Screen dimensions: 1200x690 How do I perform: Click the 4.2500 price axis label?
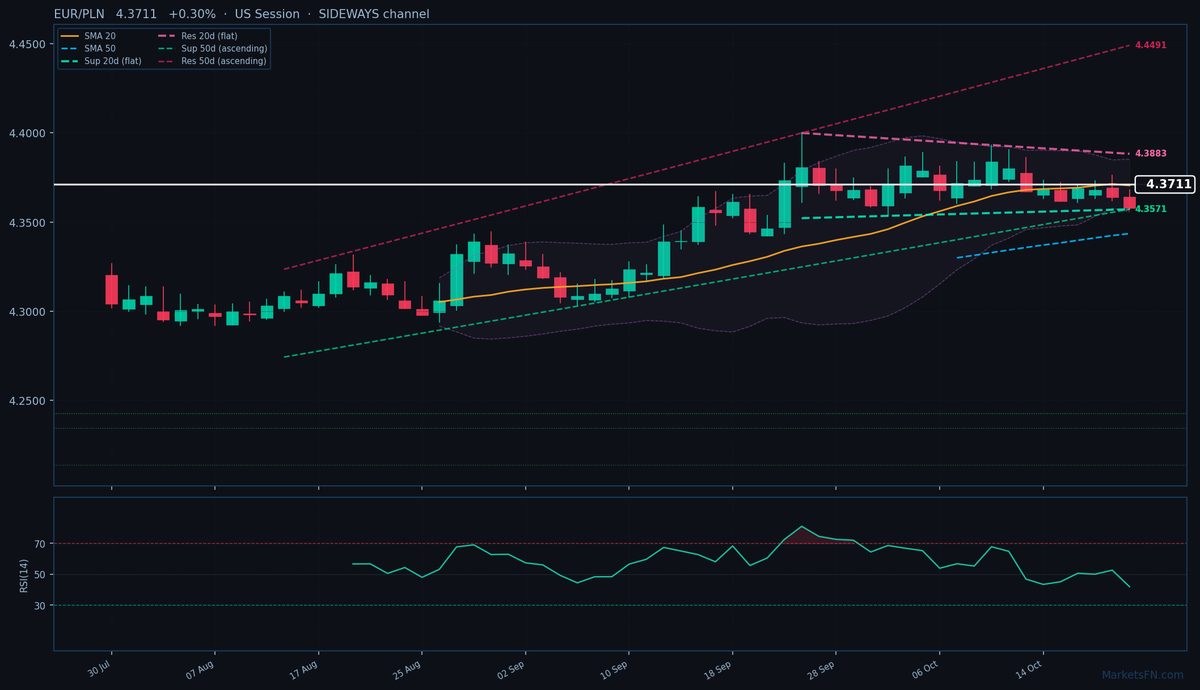(x=26, y=401)
